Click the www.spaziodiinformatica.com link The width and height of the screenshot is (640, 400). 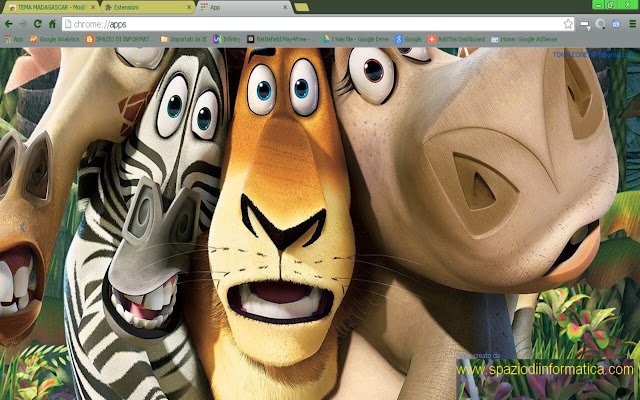click(545, 370)
